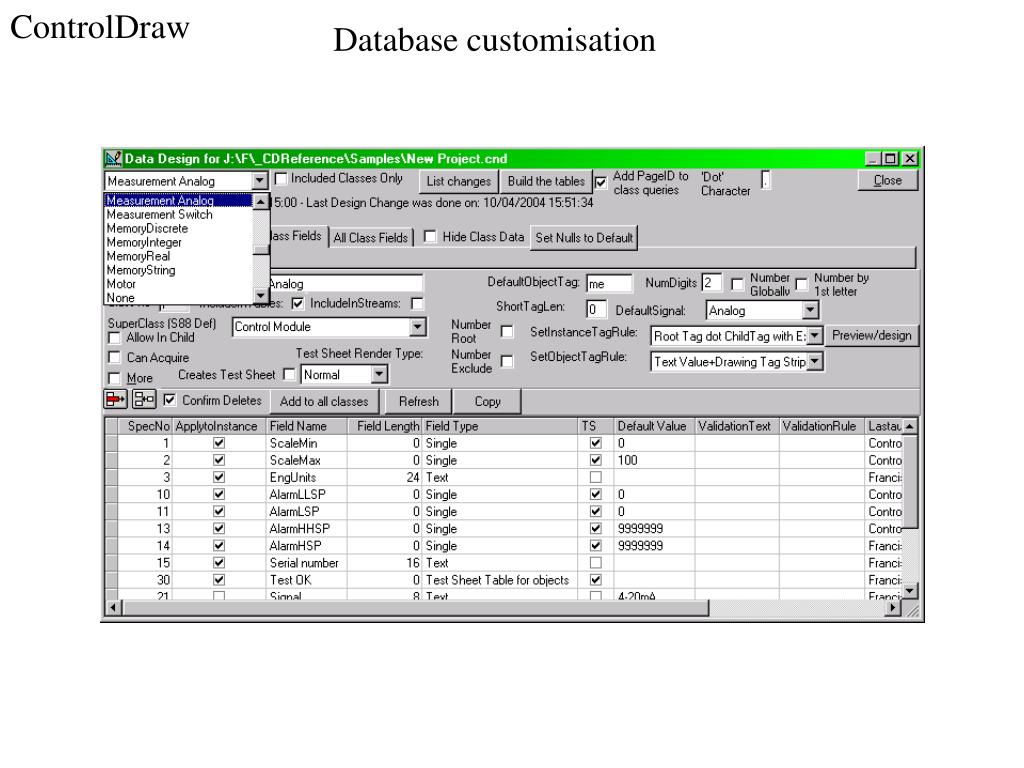Viewport: 1024px width, 768px height.
Task: Click the Copy button
Action: point(487,401)
